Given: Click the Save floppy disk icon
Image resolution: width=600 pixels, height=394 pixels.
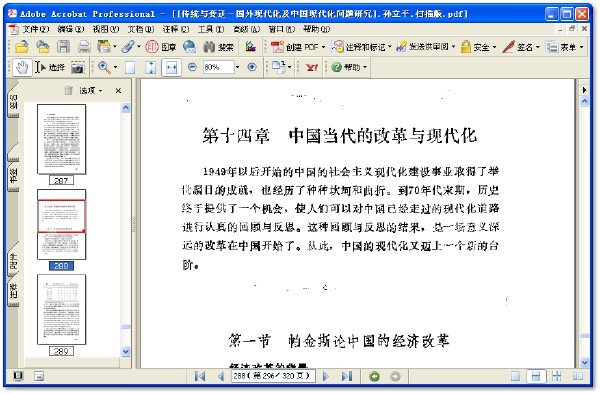Looking at the screenshot, I should click(x=64, y=47).
